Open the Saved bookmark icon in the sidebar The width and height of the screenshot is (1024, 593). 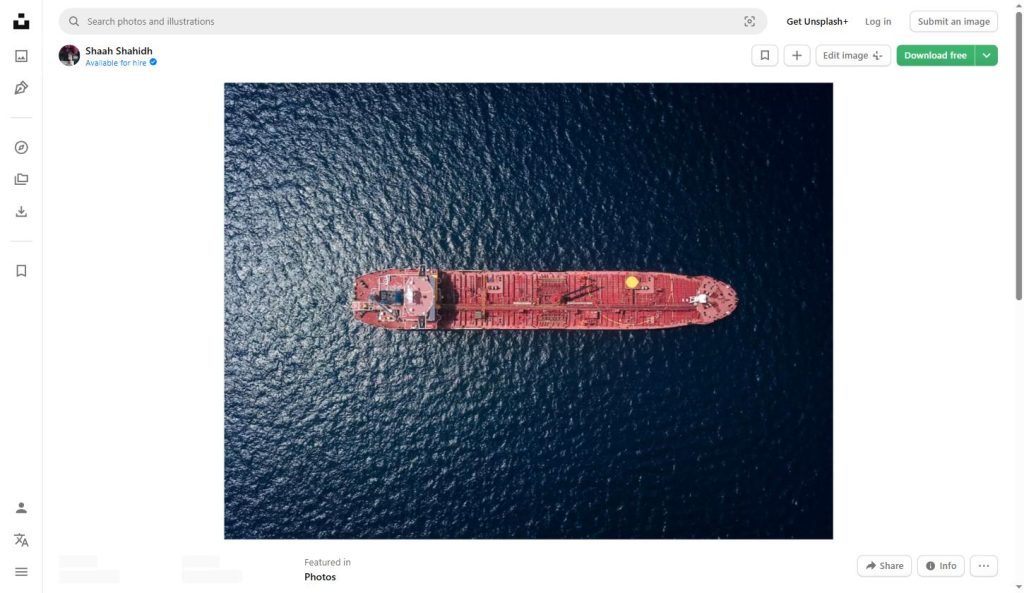[x=21, y=271]
